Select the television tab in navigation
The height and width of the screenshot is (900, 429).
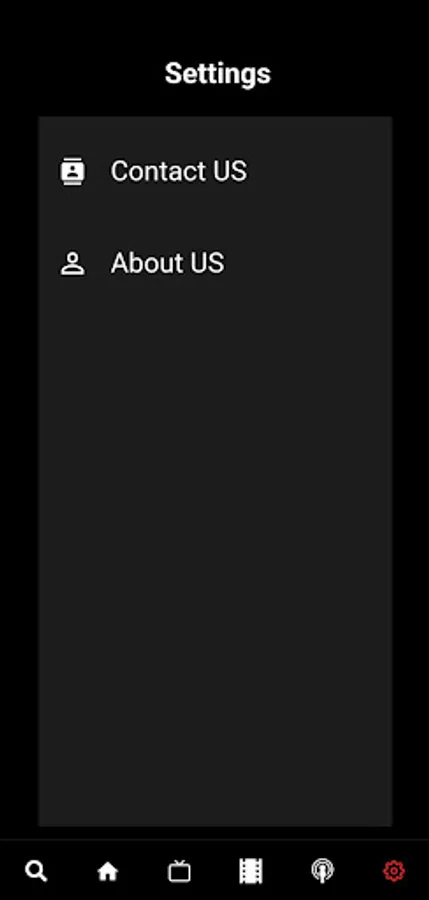pyautogui.click(x=179, y=871)
